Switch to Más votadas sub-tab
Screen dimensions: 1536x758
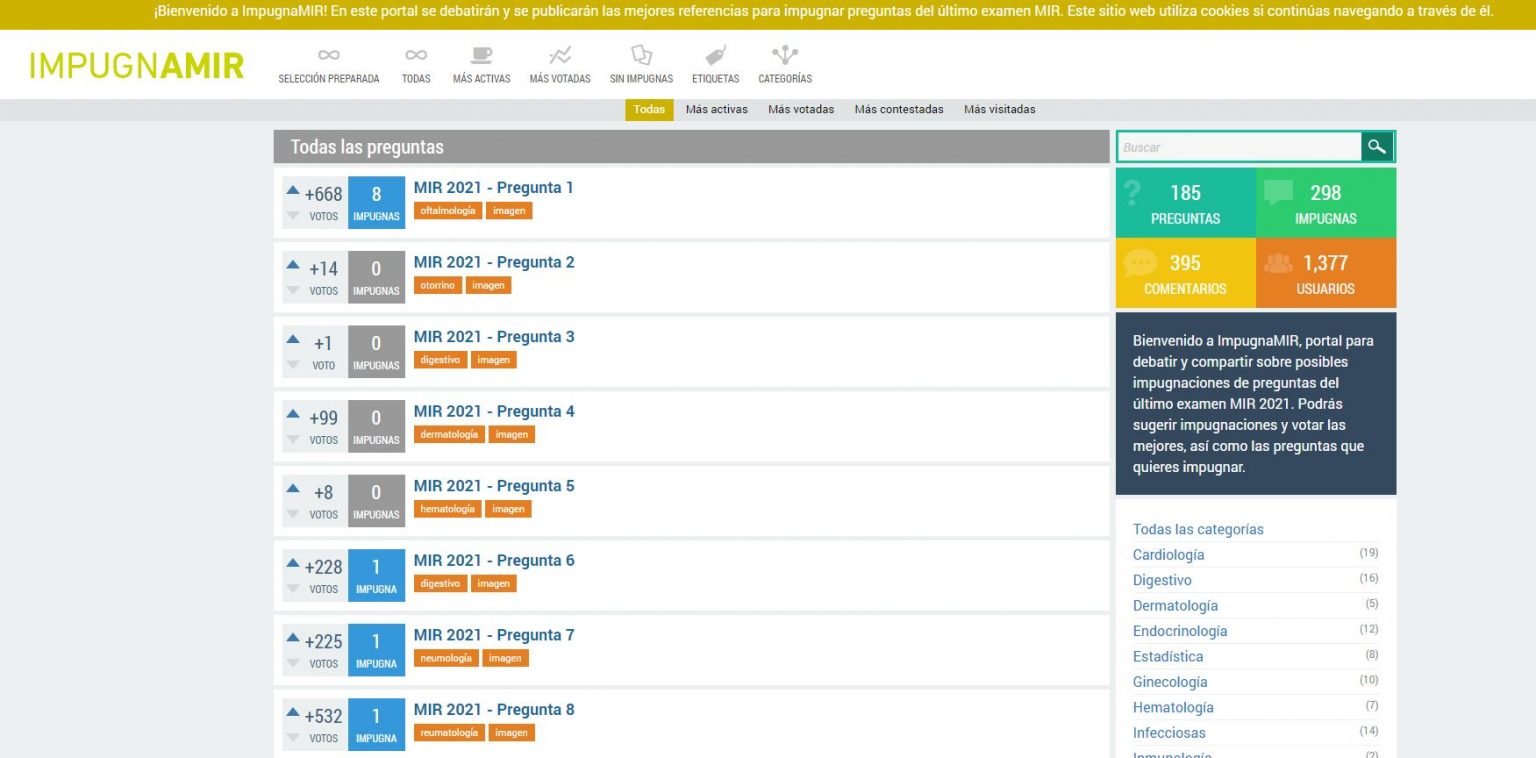pyautogui.click(x=801, y=110)
